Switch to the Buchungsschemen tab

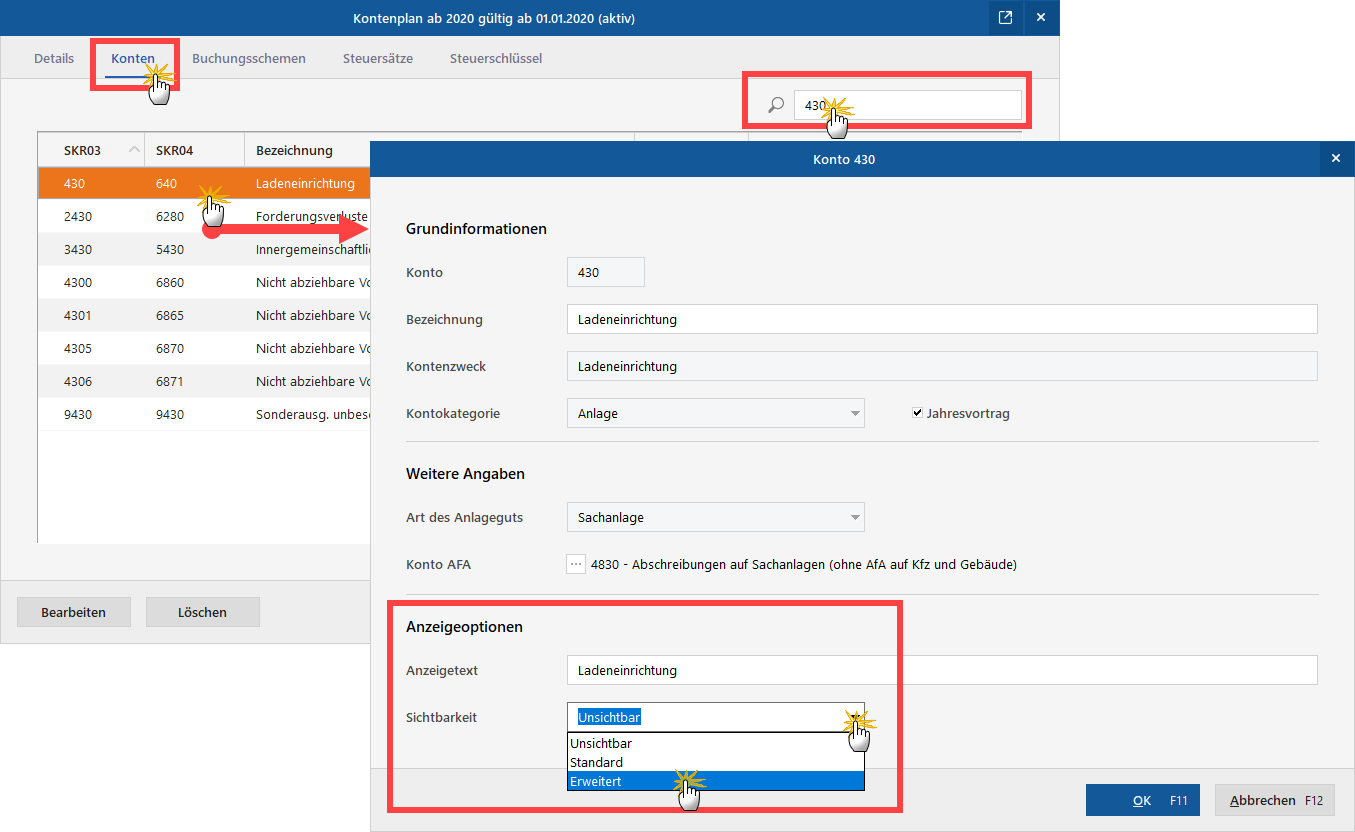point(249,58)
